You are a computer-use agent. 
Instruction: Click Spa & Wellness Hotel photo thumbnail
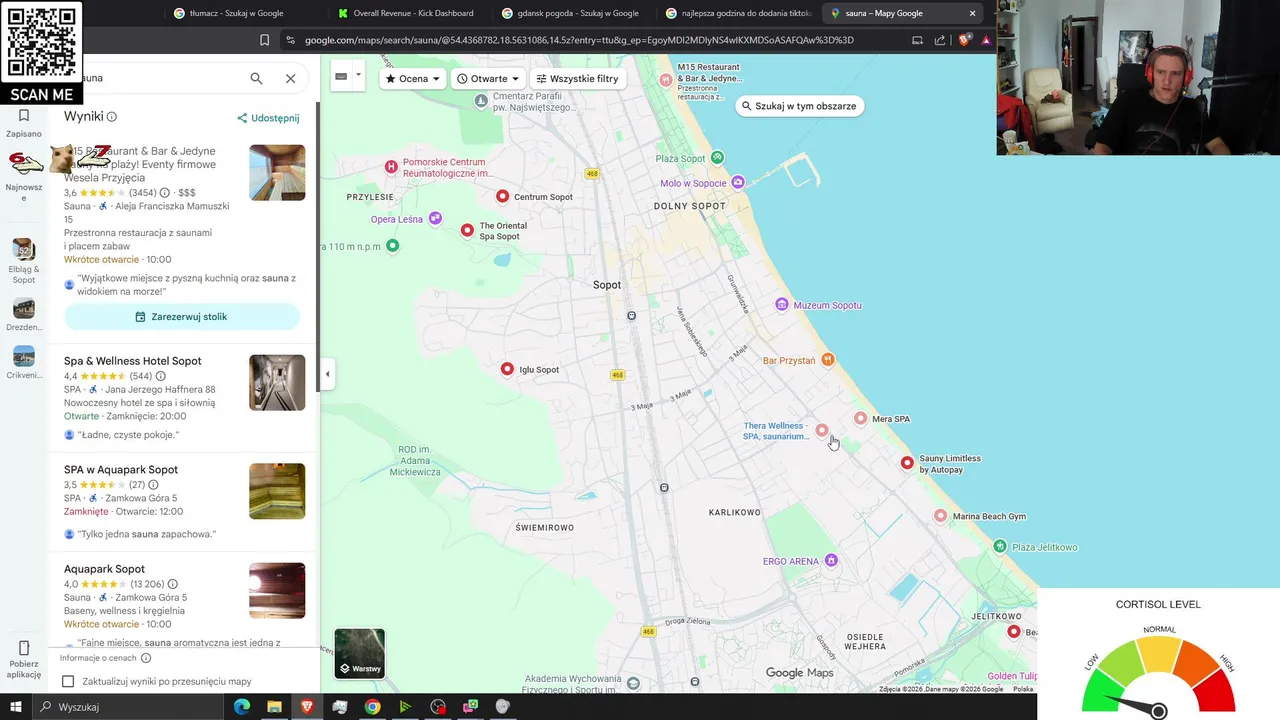point(277,382)
